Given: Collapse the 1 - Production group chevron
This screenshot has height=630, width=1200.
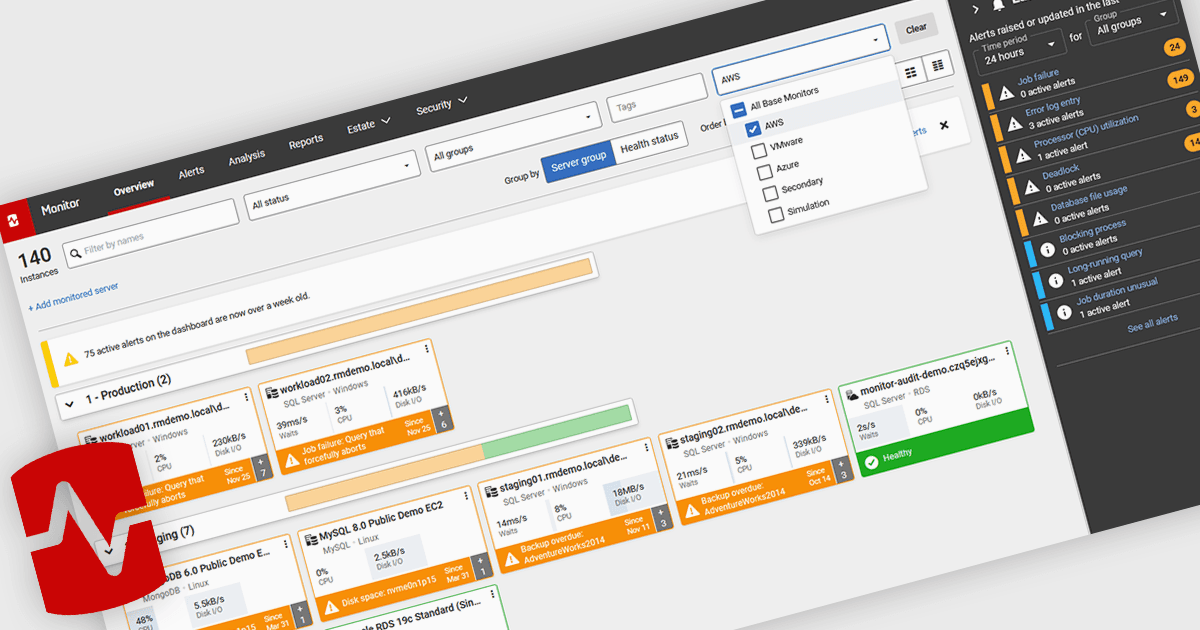Looking at the screenshot, I should pos(69,404).
